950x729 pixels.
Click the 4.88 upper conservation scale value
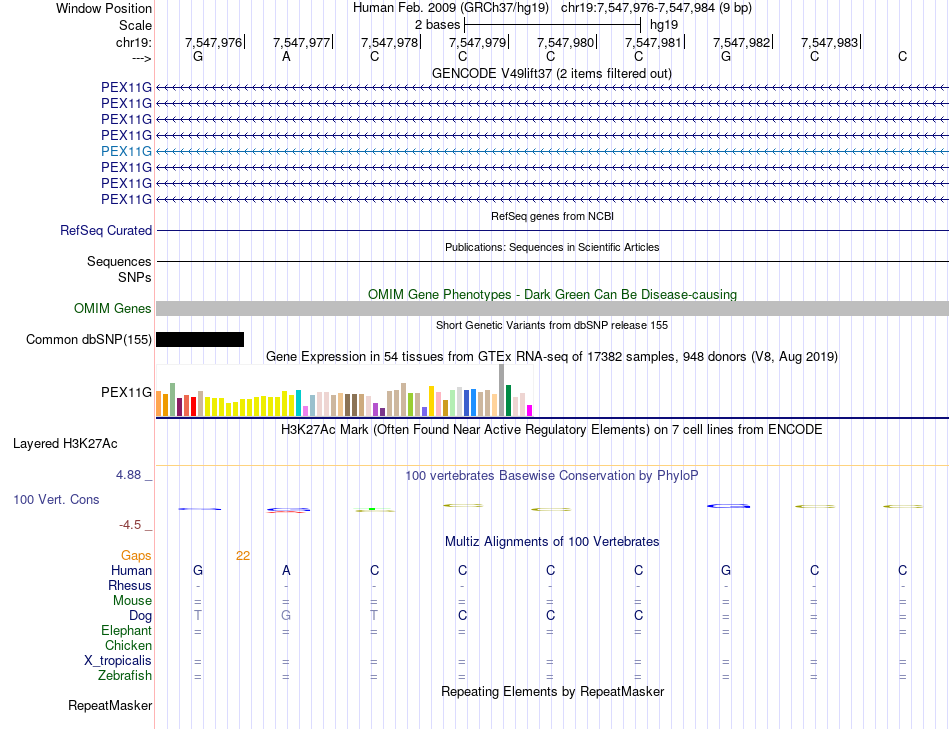(x=128, y=475)
